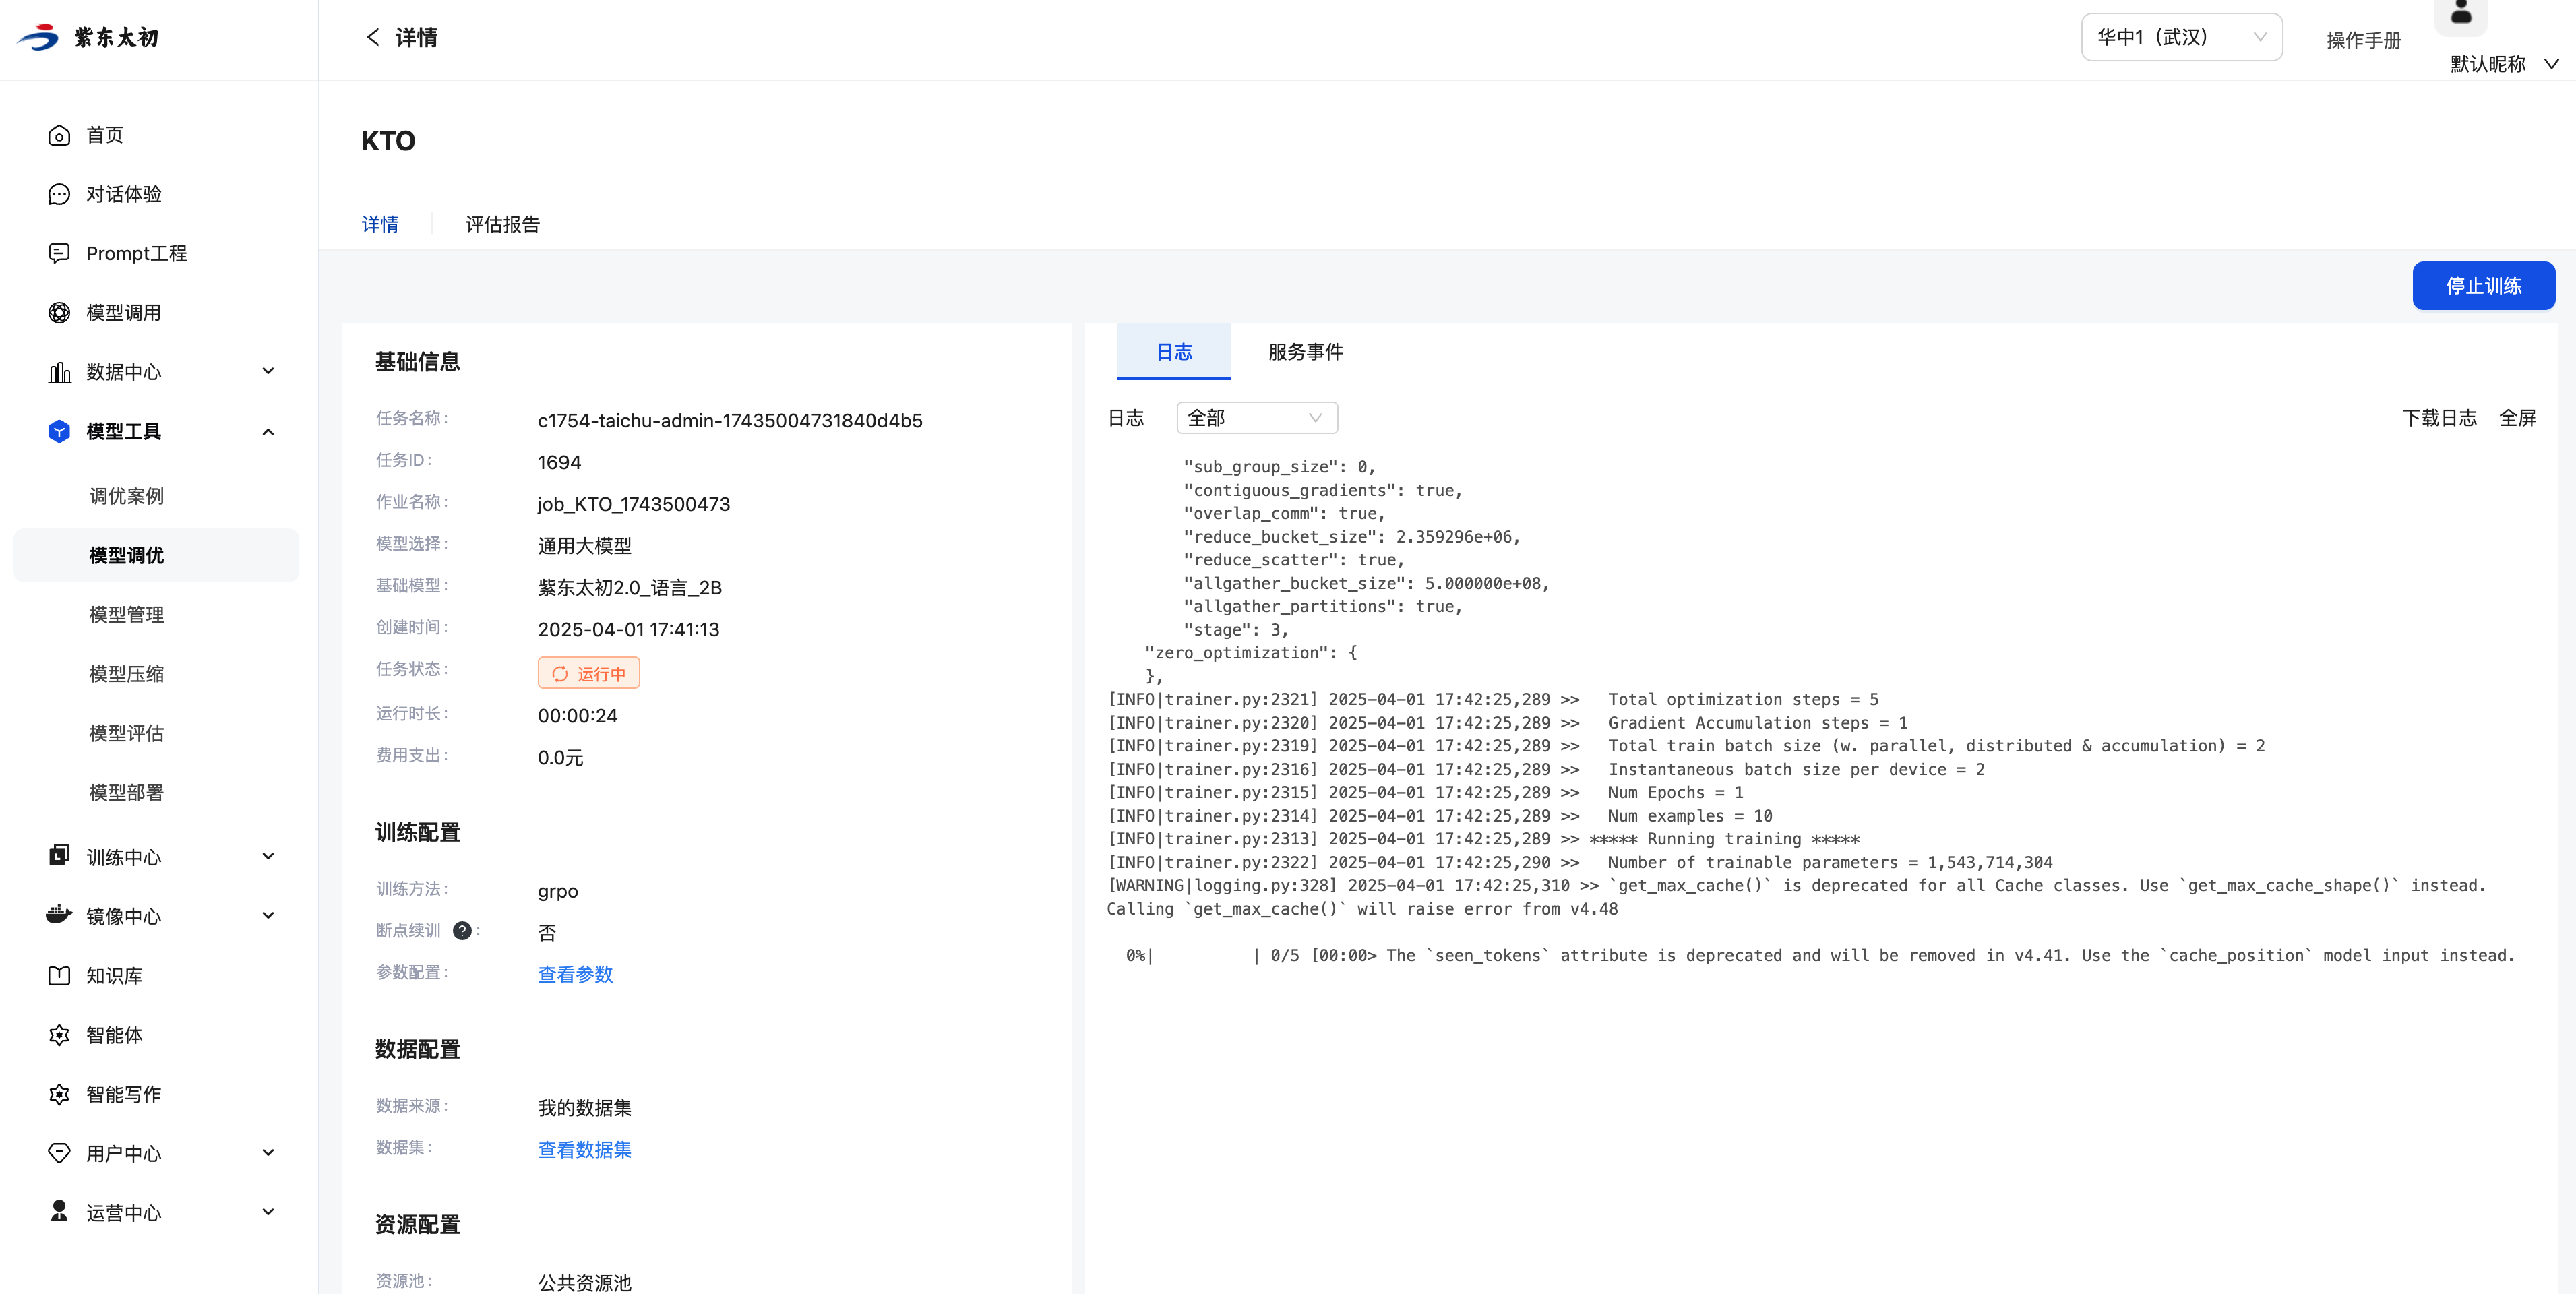This screenshot has width=2576, height=1294.
Task: Click the KTO page heading
Action: click(x=388, y=141)
